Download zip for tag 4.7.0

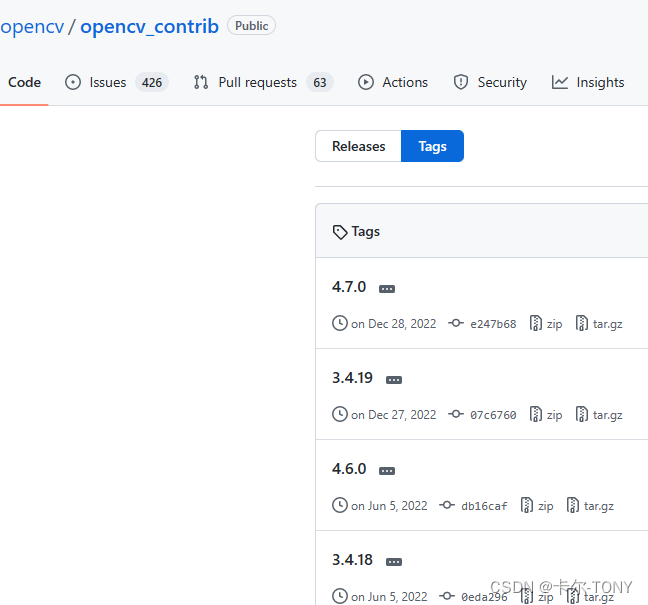tap(554, 324)
